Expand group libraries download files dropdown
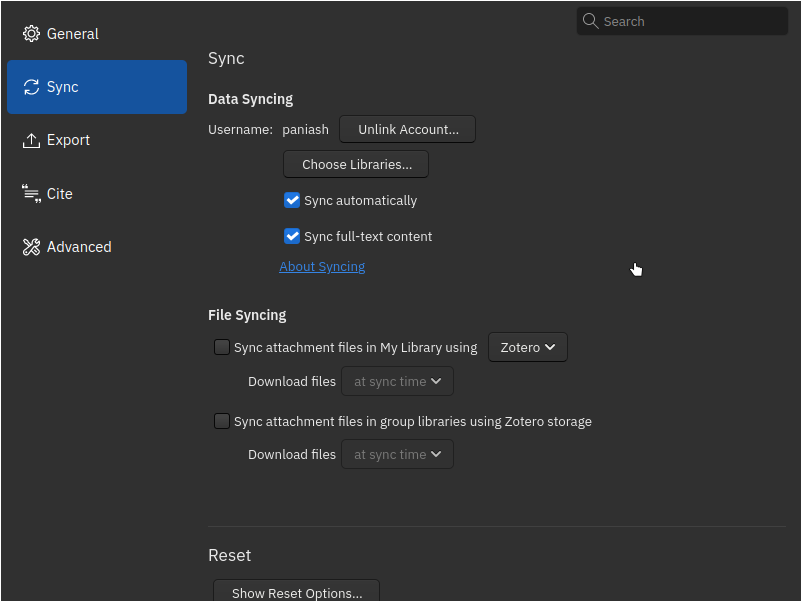802x602 pixels. (x=397, y=454)
